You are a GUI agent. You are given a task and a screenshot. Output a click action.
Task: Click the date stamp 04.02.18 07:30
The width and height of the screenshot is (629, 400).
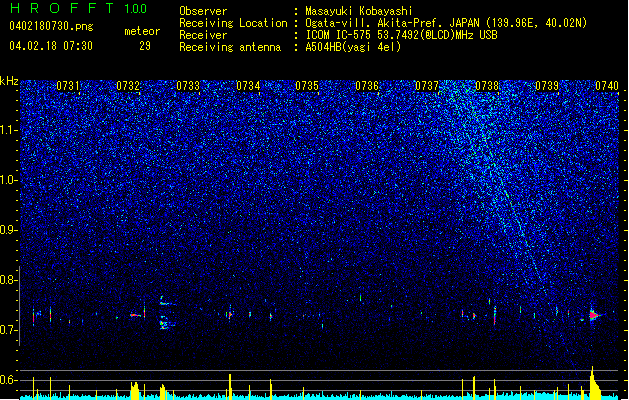point(51,46)
